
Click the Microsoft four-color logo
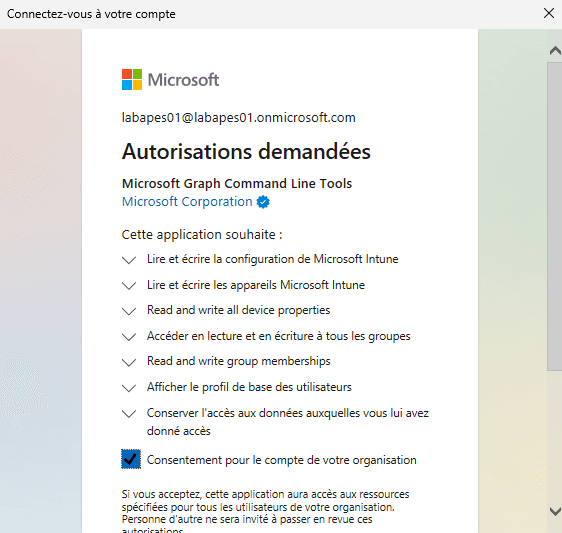click(132, 79)
